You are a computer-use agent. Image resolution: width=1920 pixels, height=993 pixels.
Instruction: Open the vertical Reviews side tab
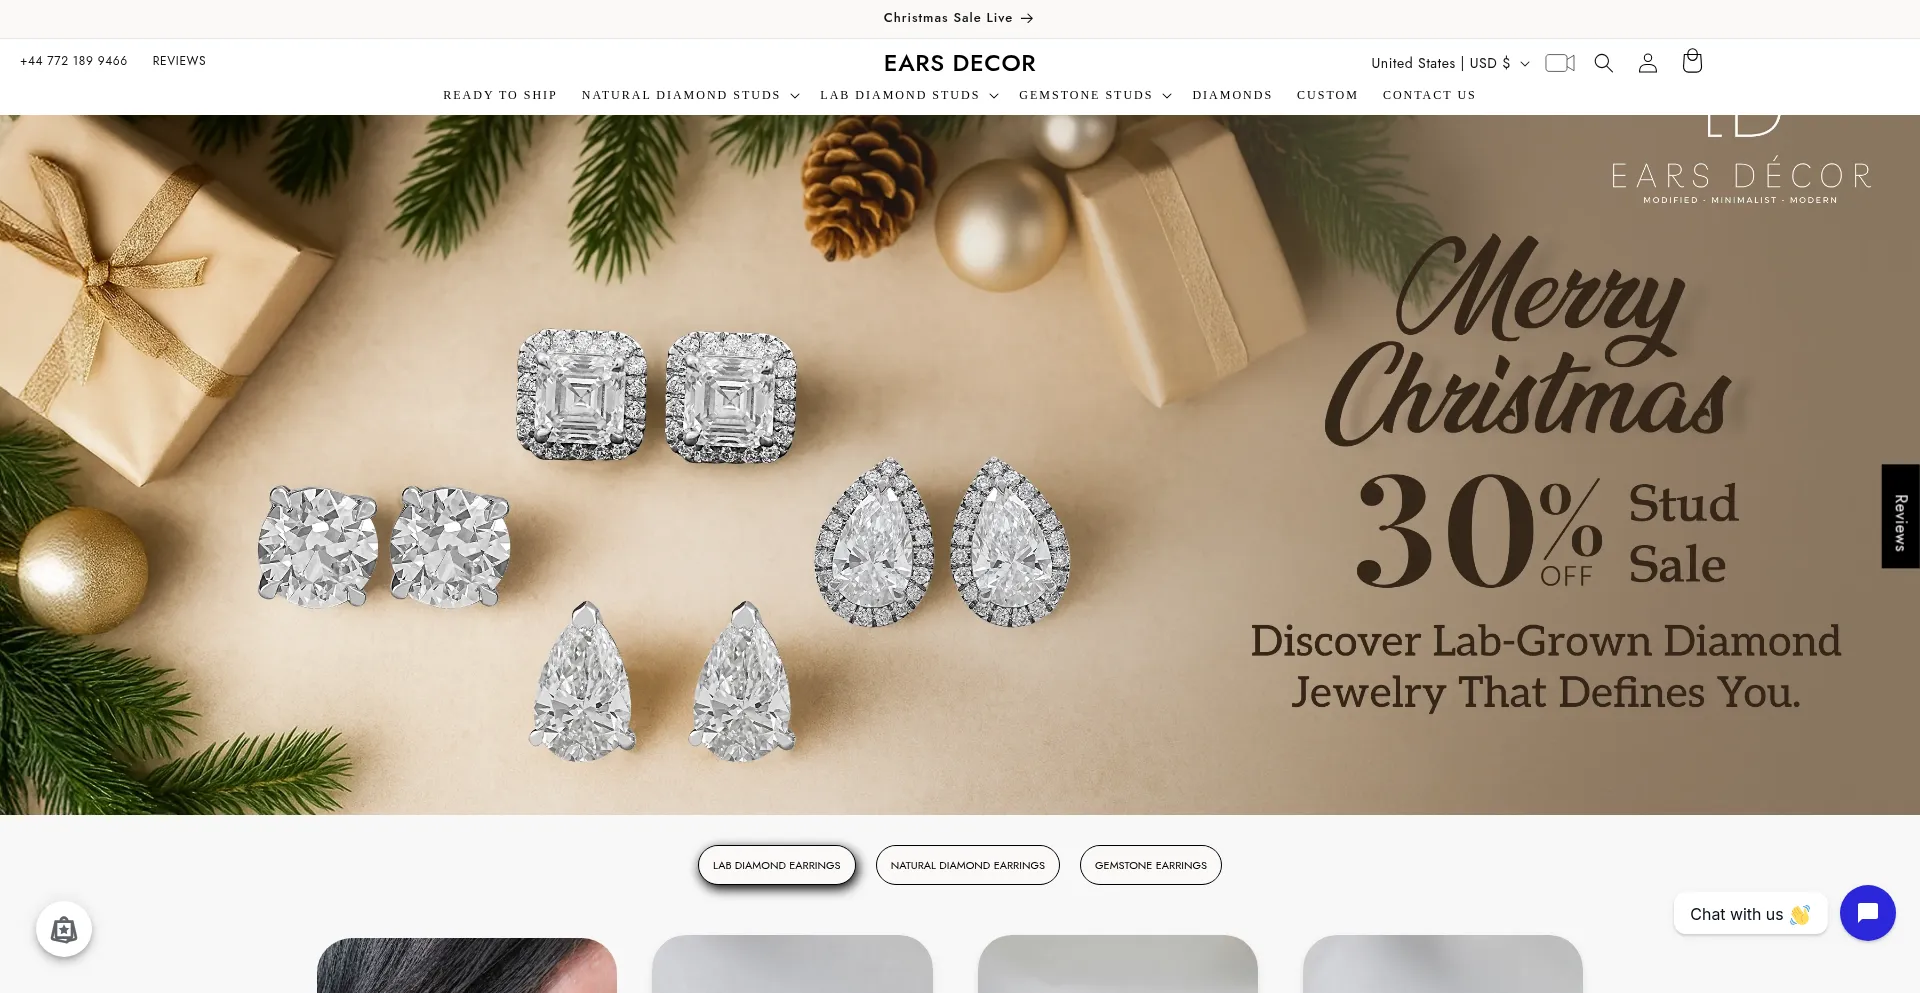[x=1900, y=516]
